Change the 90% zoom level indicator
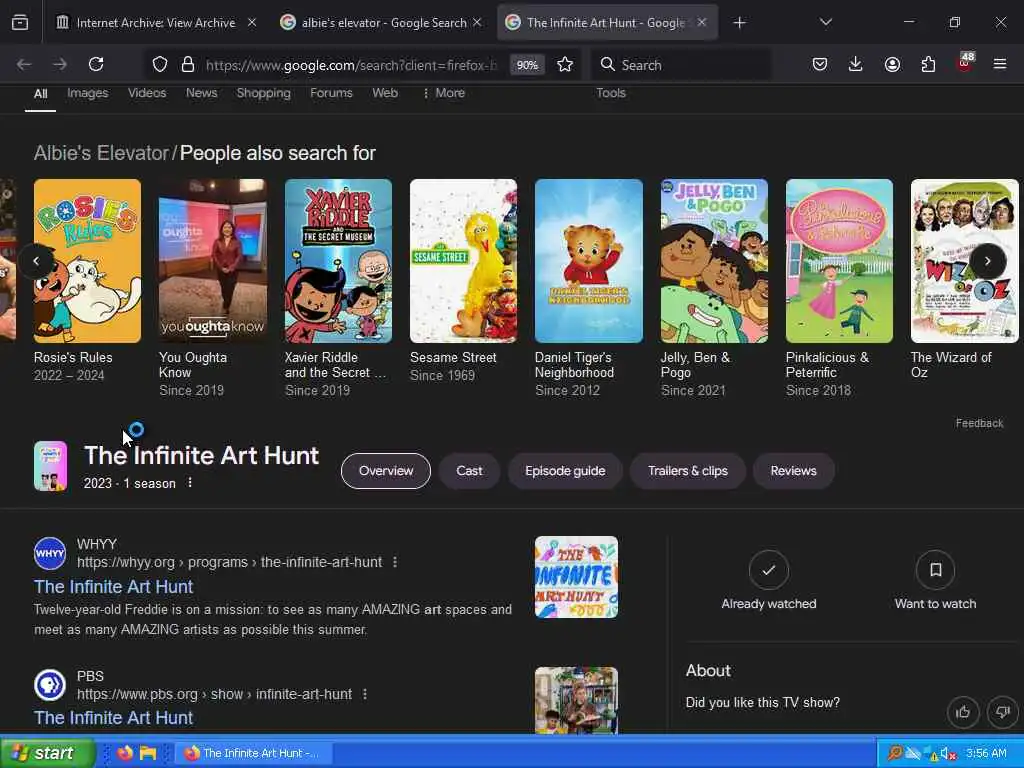 coord(527,65)
